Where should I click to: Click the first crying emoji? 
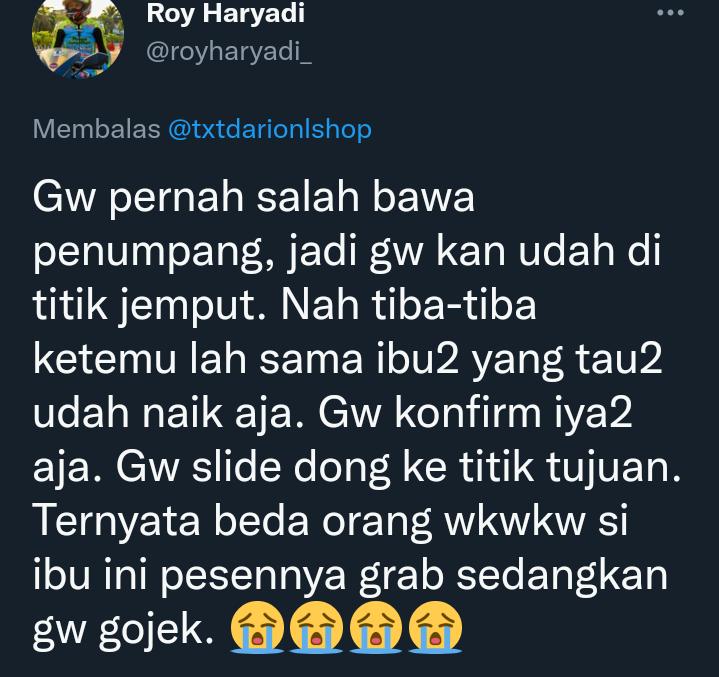[257, 627]
